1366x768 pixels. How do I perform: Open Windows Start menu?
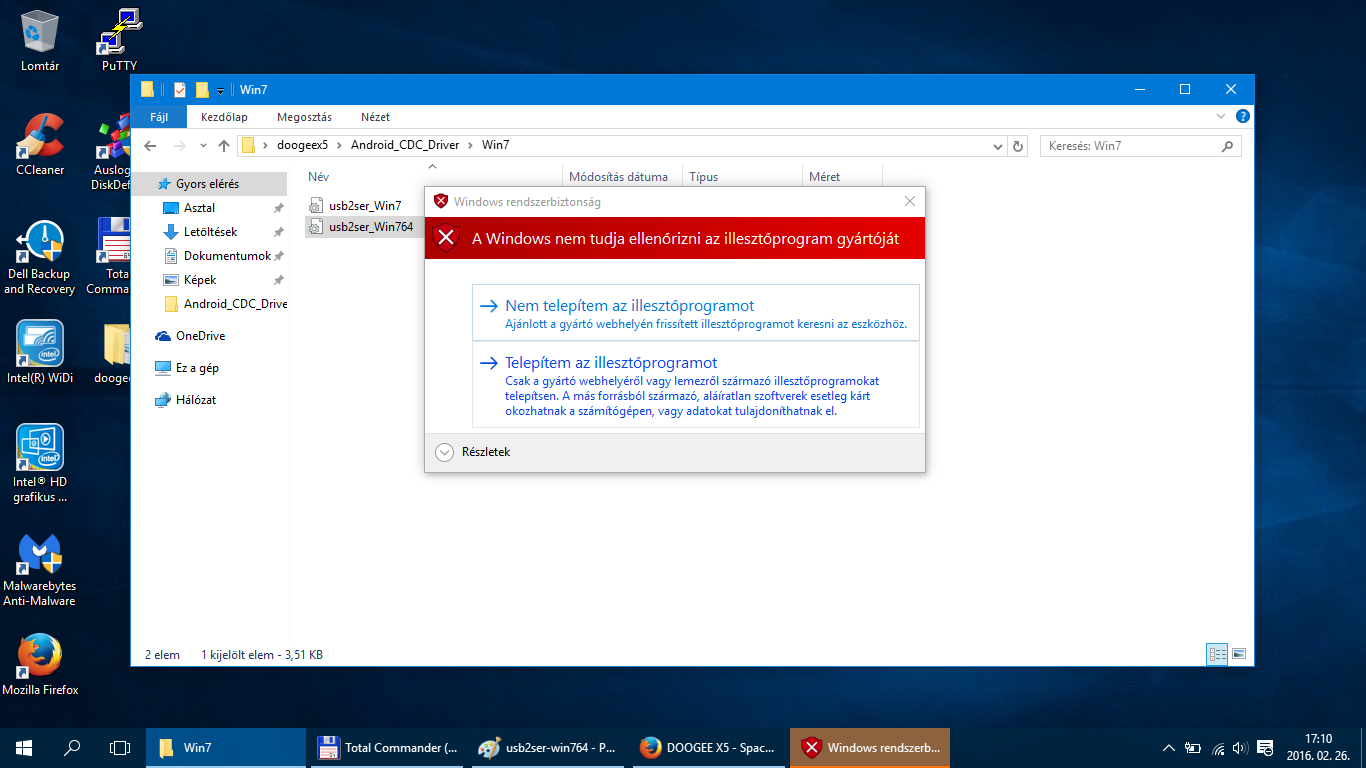tap(24, 748)
